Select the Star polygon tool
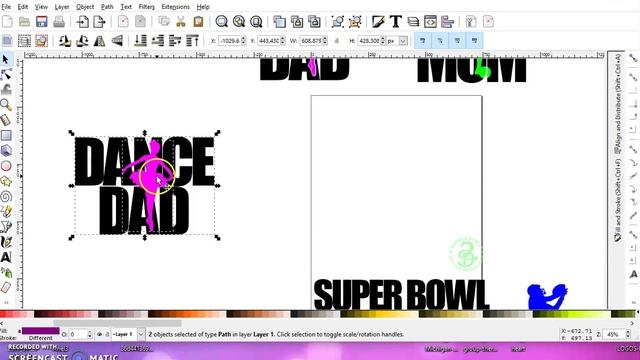The height and width of the screenshot is (360, 640). coord(6,181)
